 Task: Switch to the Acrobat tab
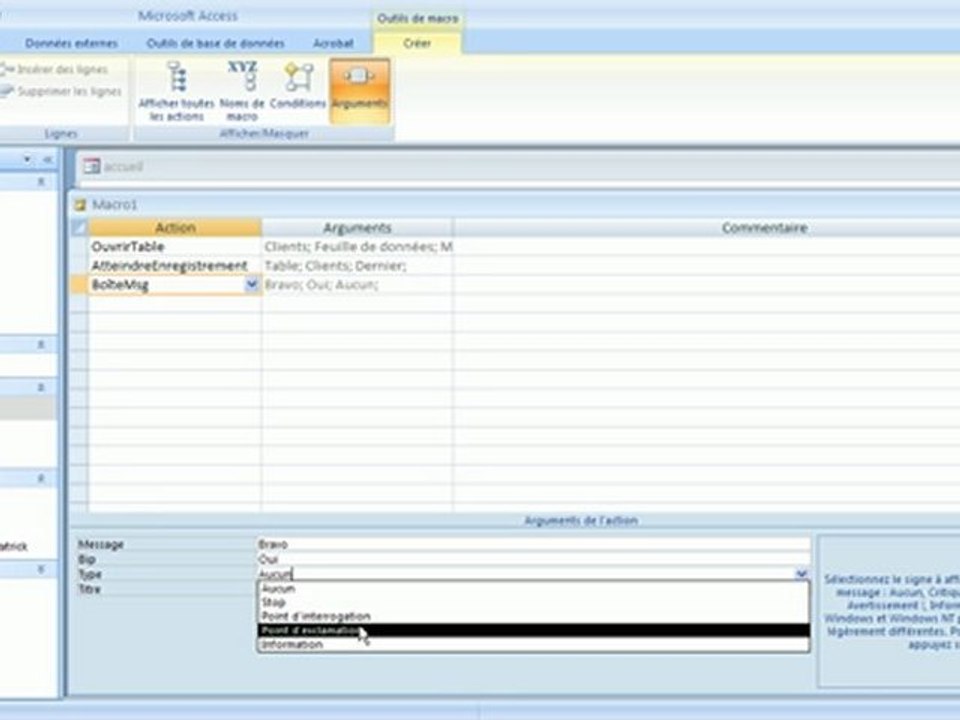(334, 43)
